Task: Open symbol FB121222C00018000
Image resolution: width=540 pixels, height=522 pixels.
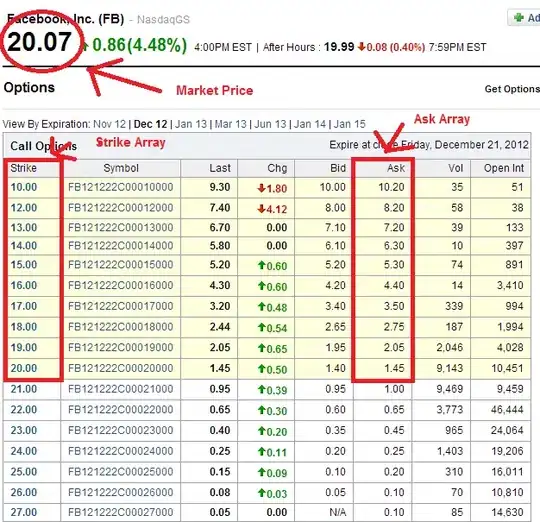Action: coord(121,326)
